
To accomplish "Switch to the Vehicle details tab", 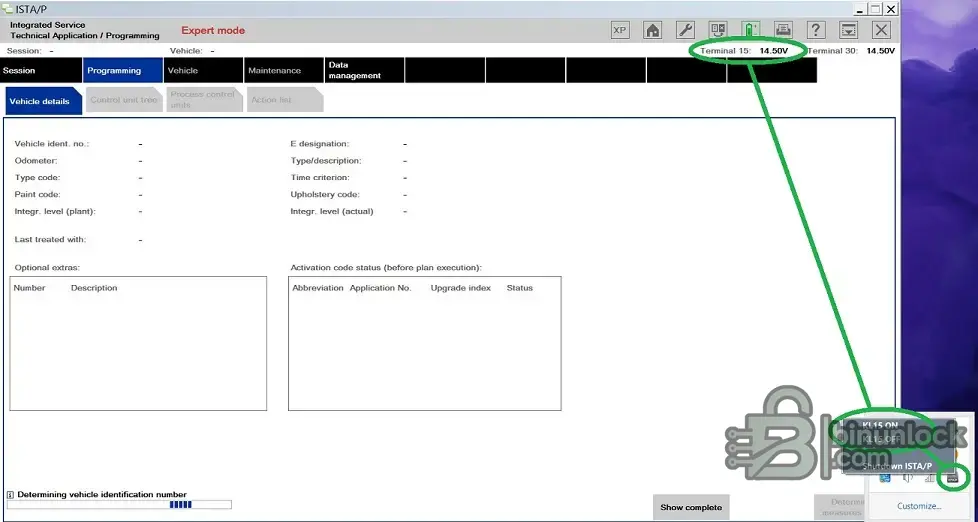I will (x=43, y=101).
